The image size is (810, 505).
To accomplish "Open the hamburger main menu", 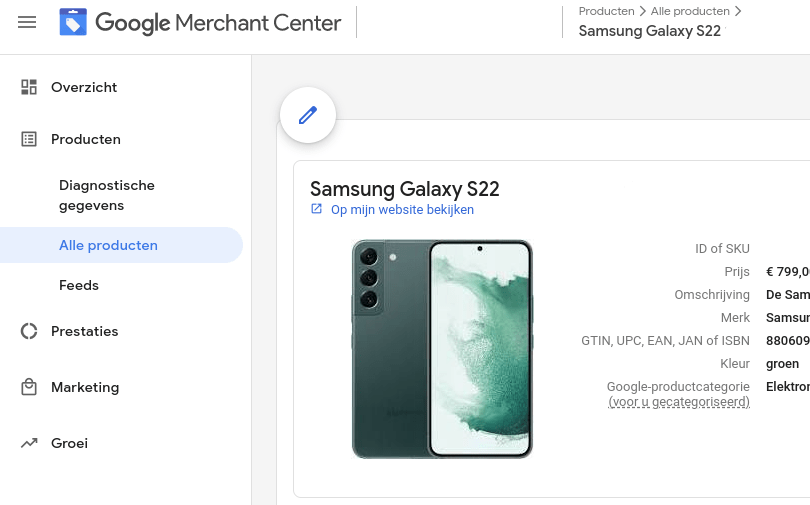I will [27, 22].
